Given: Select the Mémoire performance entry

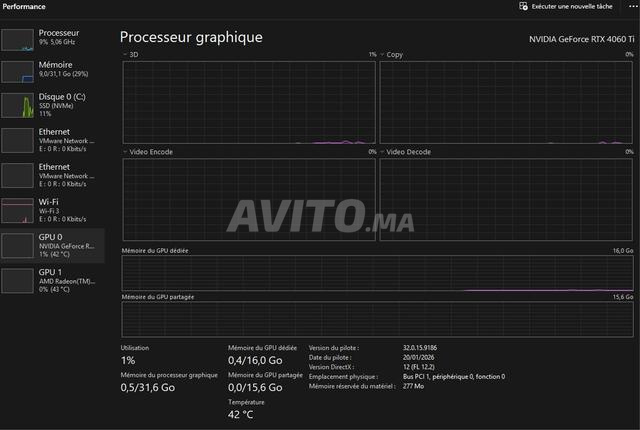Looking at the screenshot, I should 52,71.
